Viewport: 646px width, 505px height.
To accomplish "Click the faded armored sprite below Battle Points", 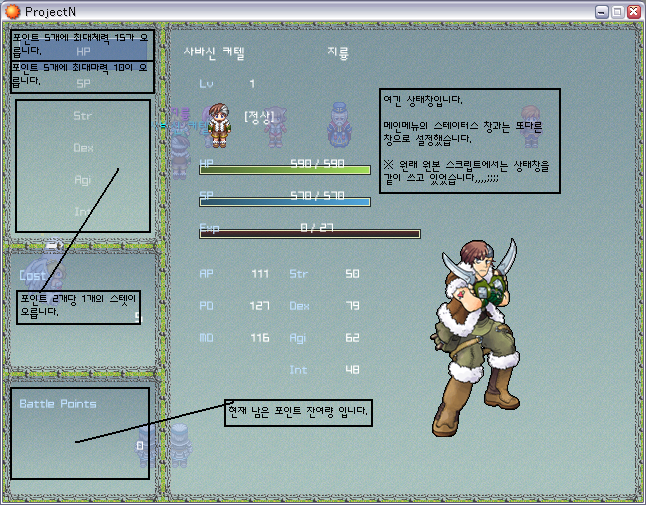I will 179,445.
